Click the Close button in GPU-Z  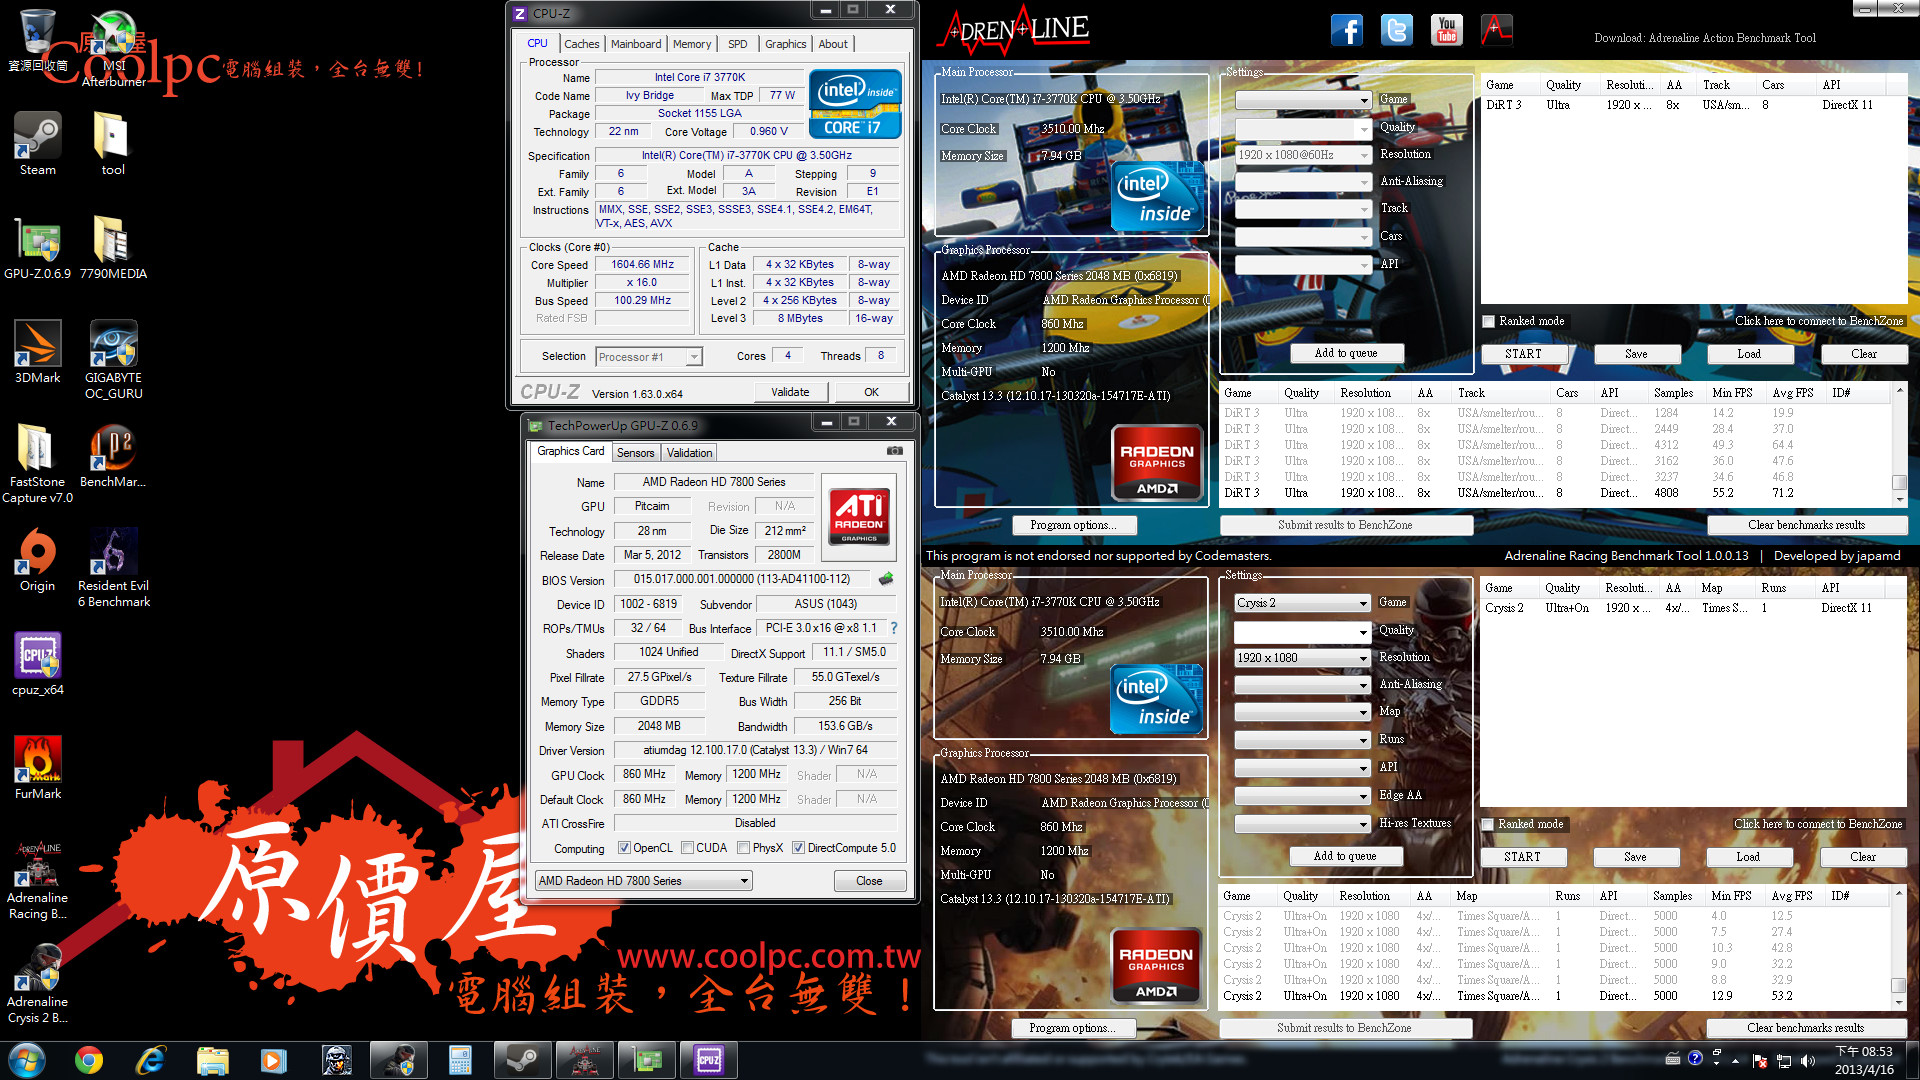(869, 881)
